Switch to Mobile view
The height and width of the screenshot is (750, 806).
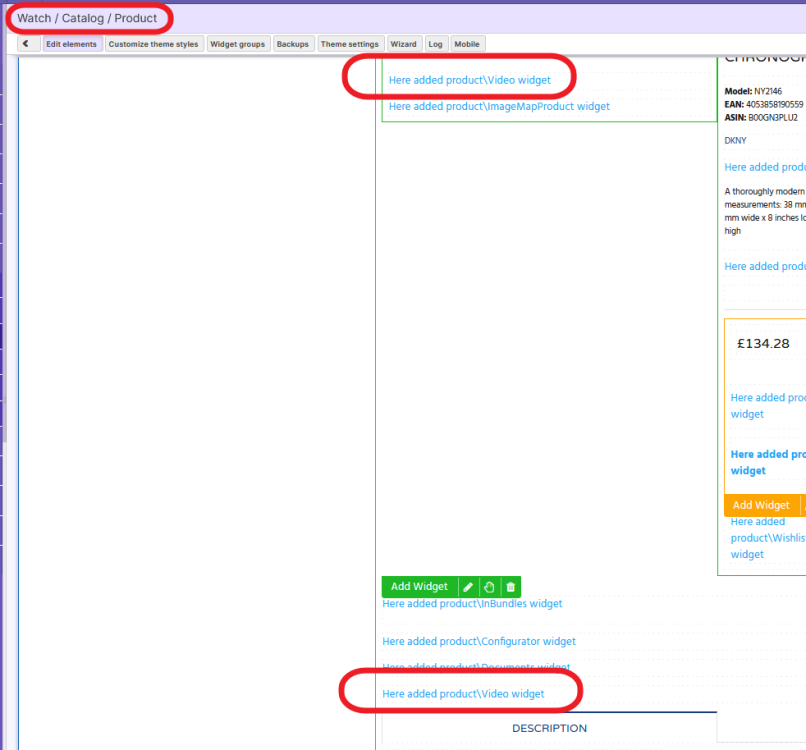coord(466,44)
